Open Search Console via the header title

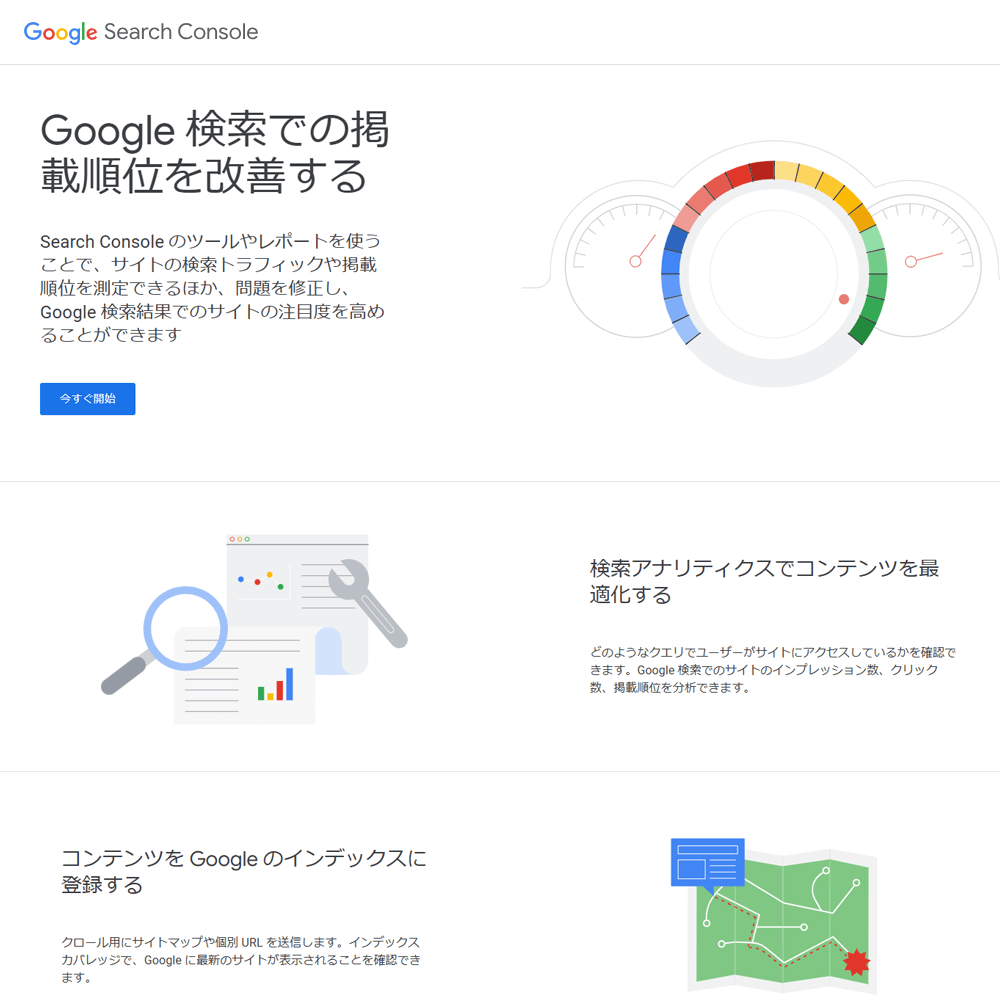(180, 32)
